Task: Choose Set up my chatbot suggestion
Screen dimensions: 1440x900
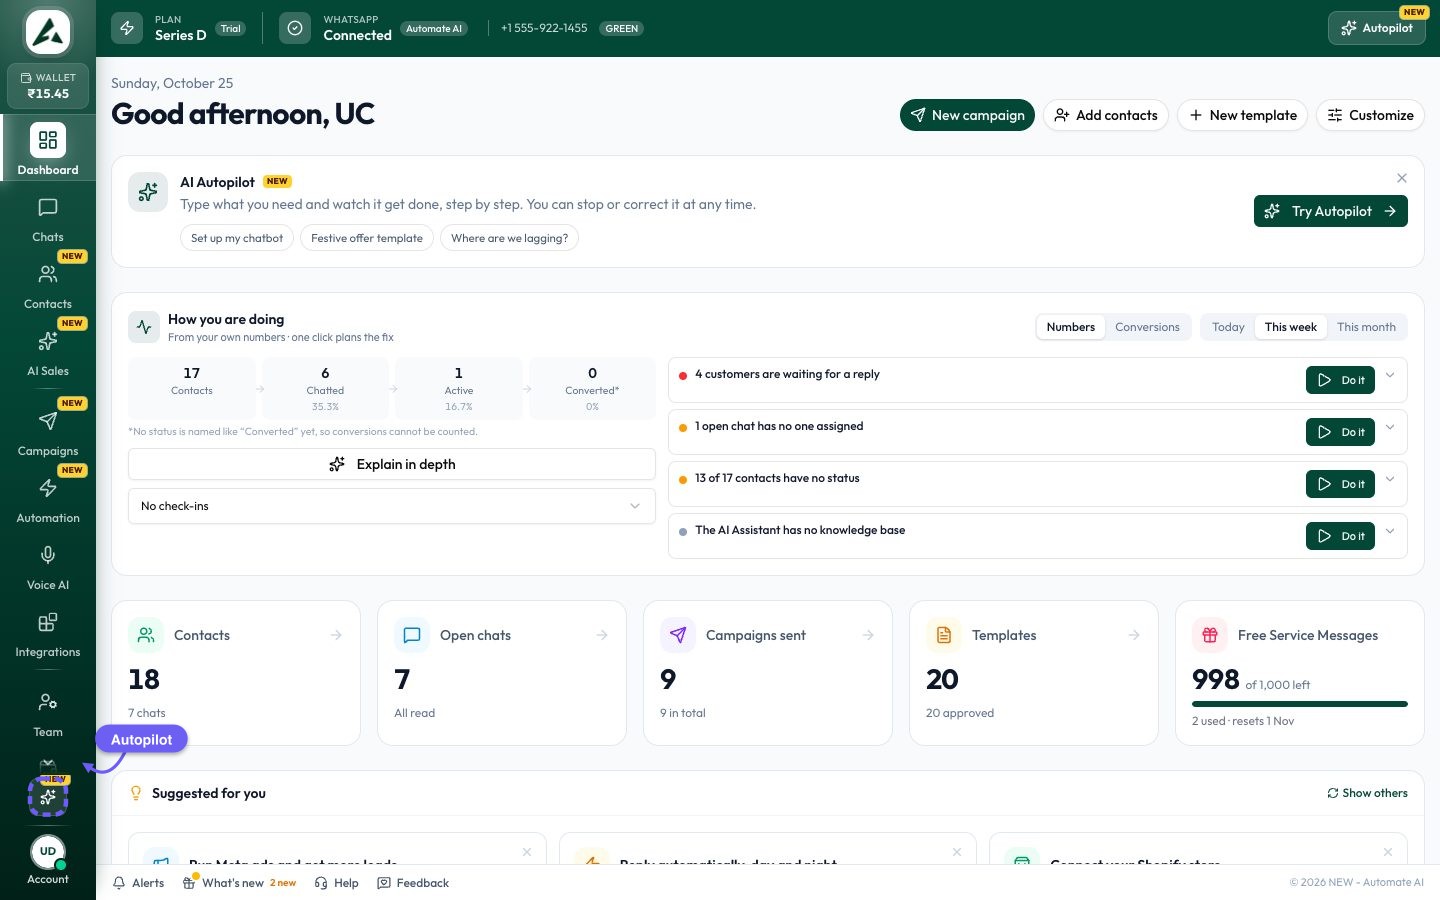Action: pos(237,238)
